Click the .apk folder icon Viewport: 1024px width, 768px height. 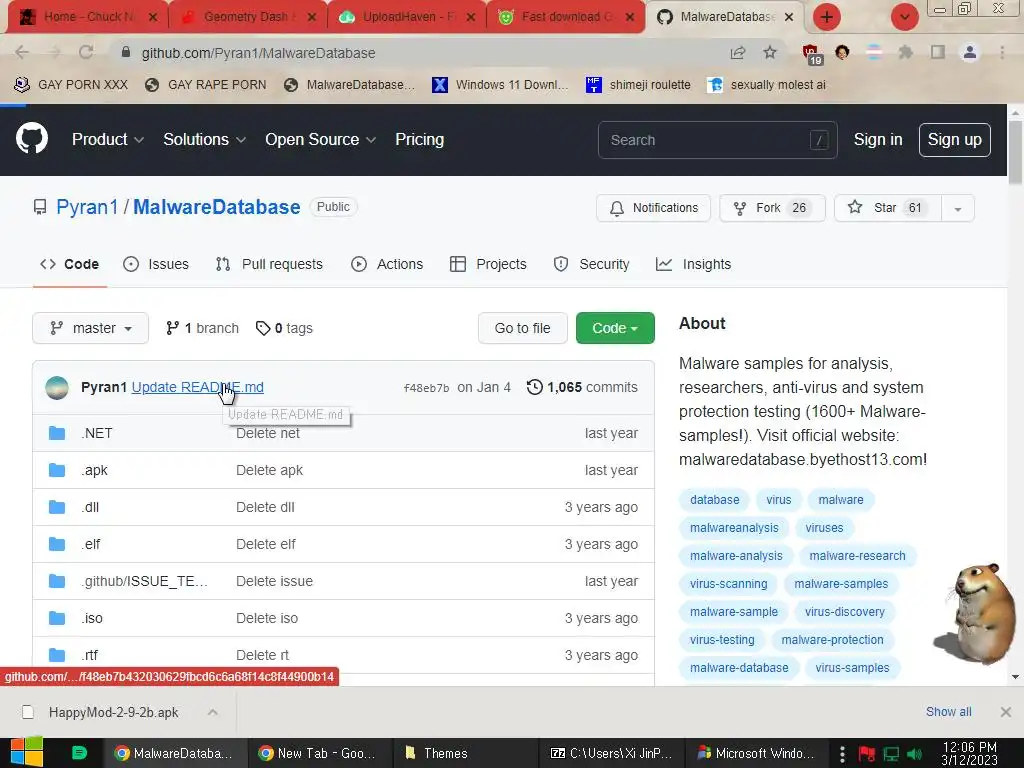(x=57, y=470)
